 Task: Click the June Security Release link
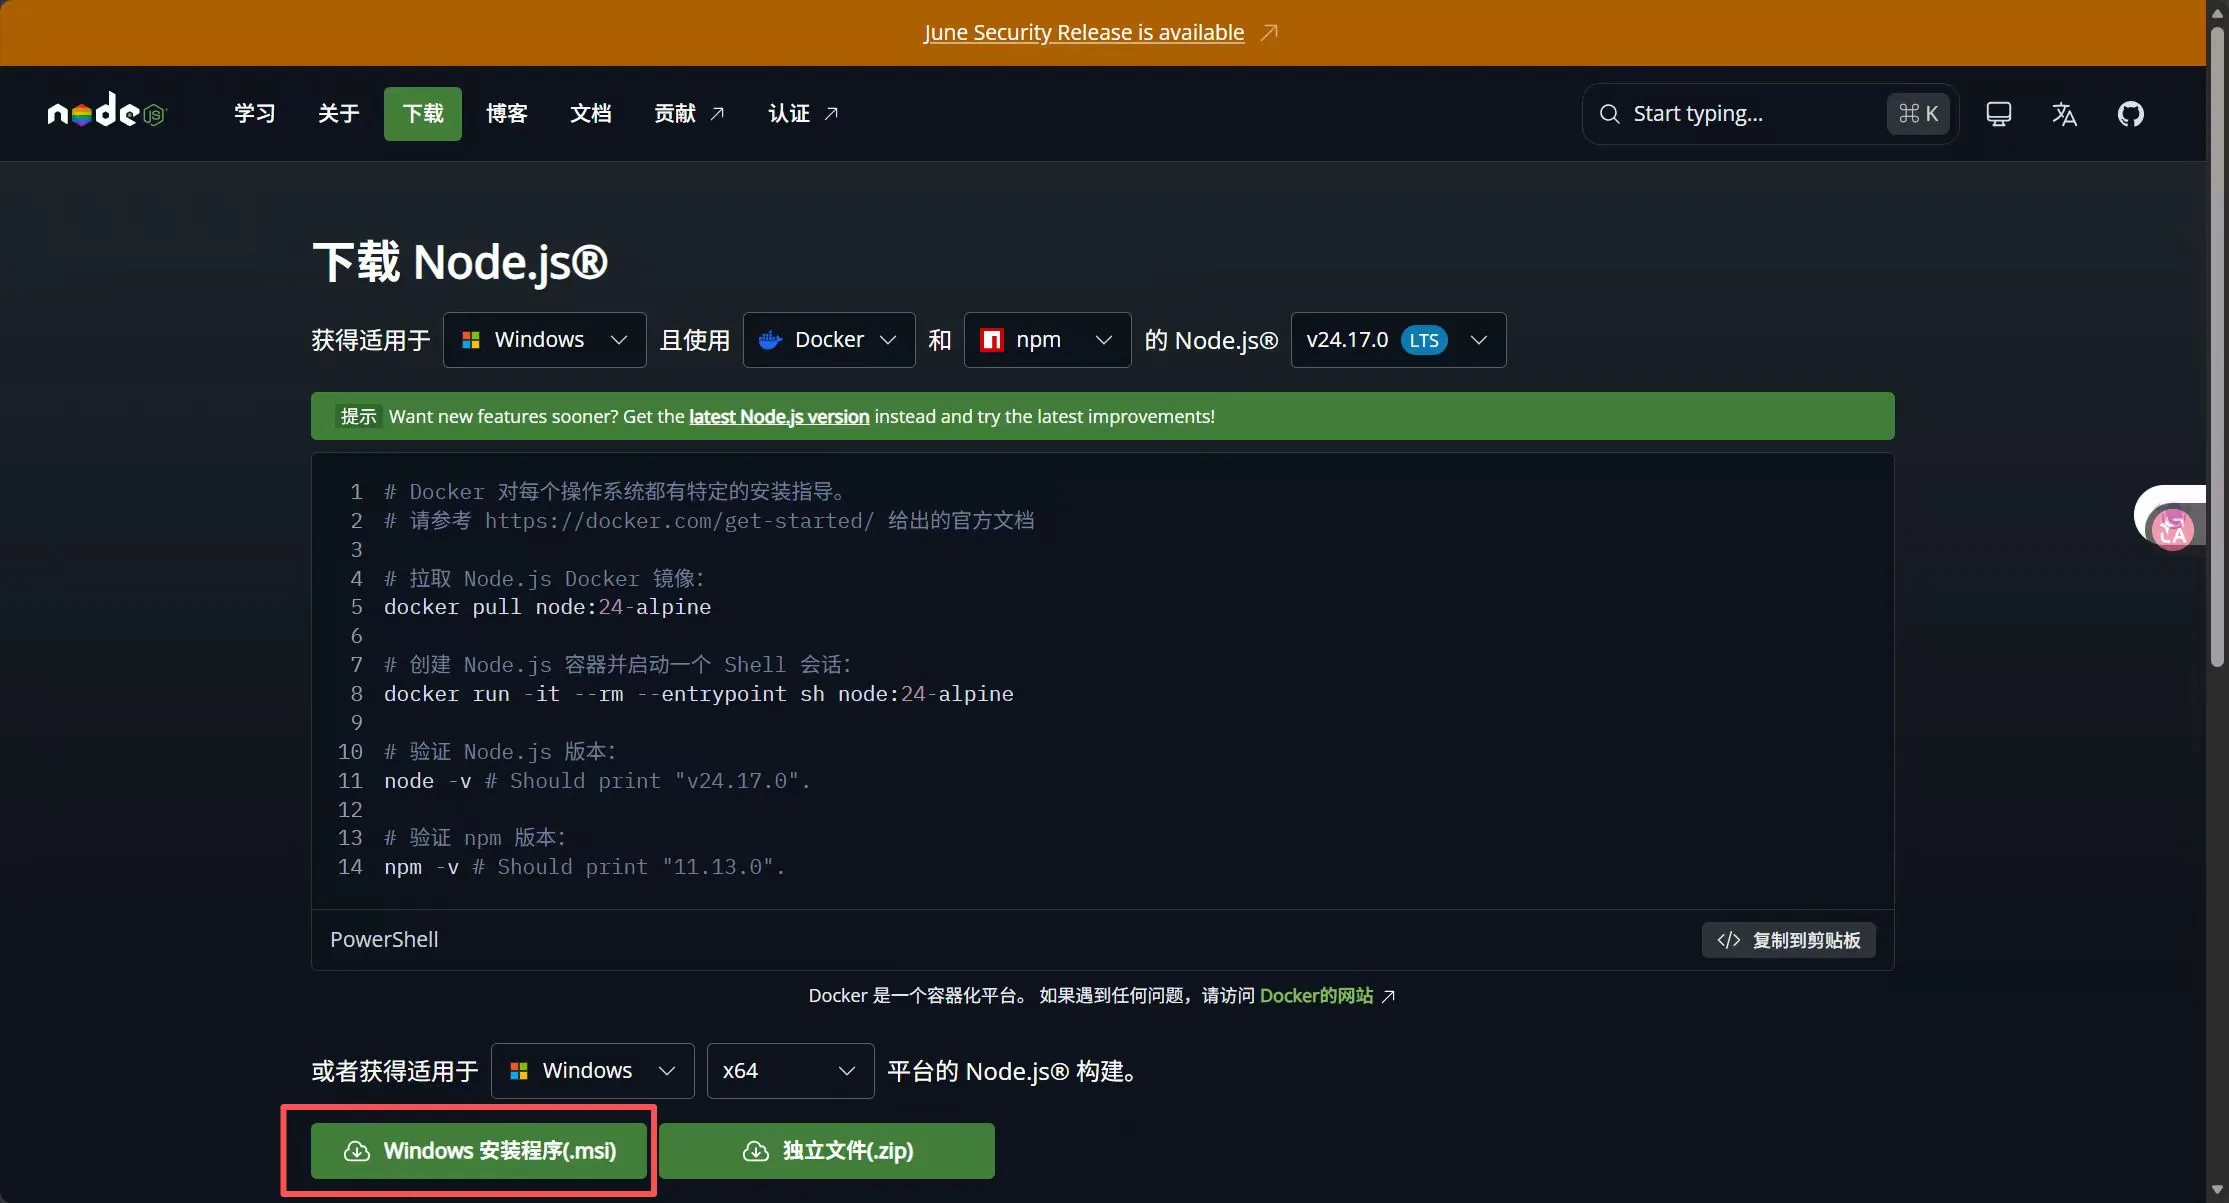[x=1084, y=32]
